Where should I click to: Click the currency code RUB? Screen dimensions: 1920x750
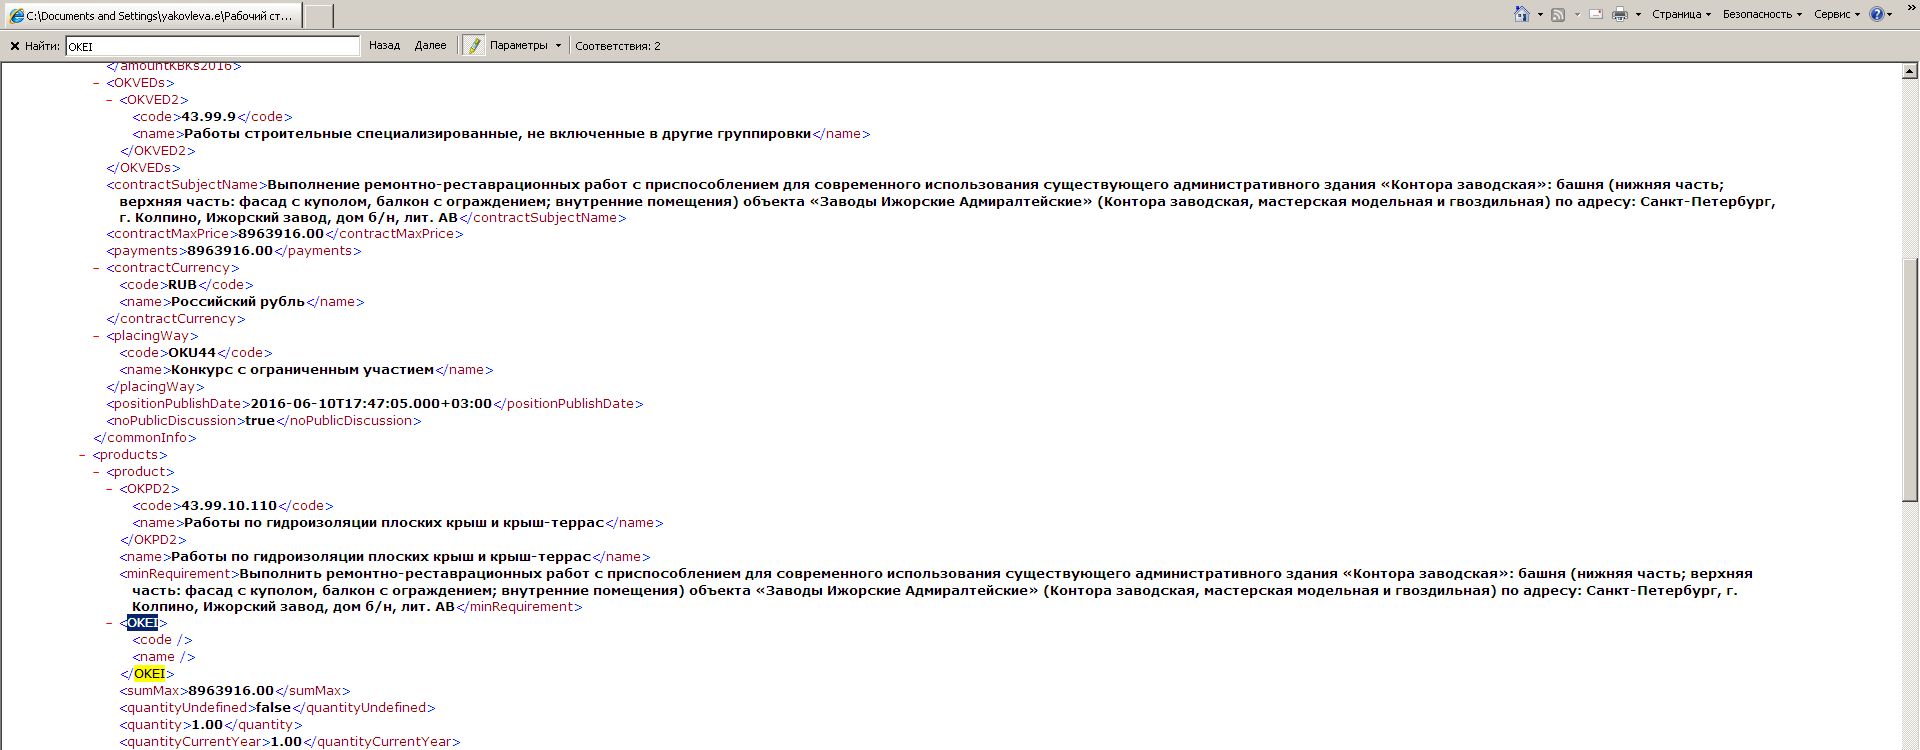point(182,285)
